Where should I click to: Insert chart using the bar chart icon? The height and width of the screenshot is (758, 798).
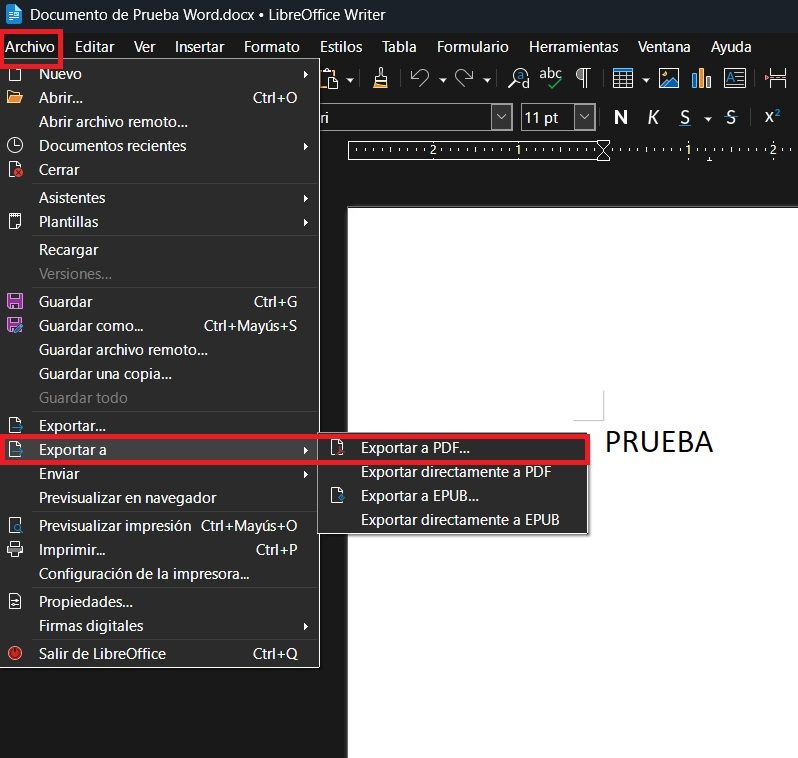click(x=701, y=78)
